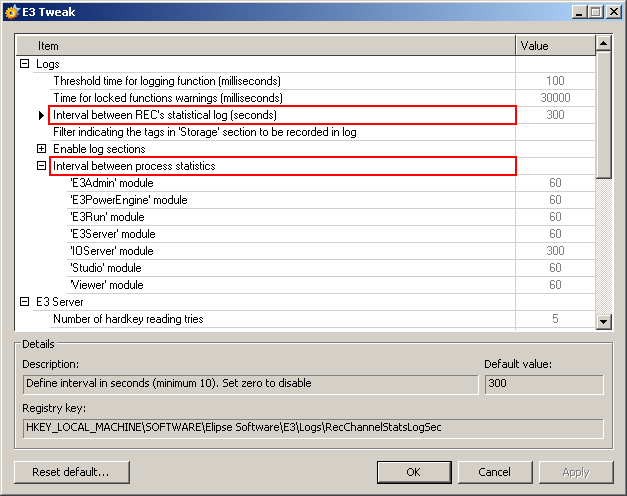Click the Registry key text field
627x496 pixels.
pyautogui.click(x=312, y=428)
